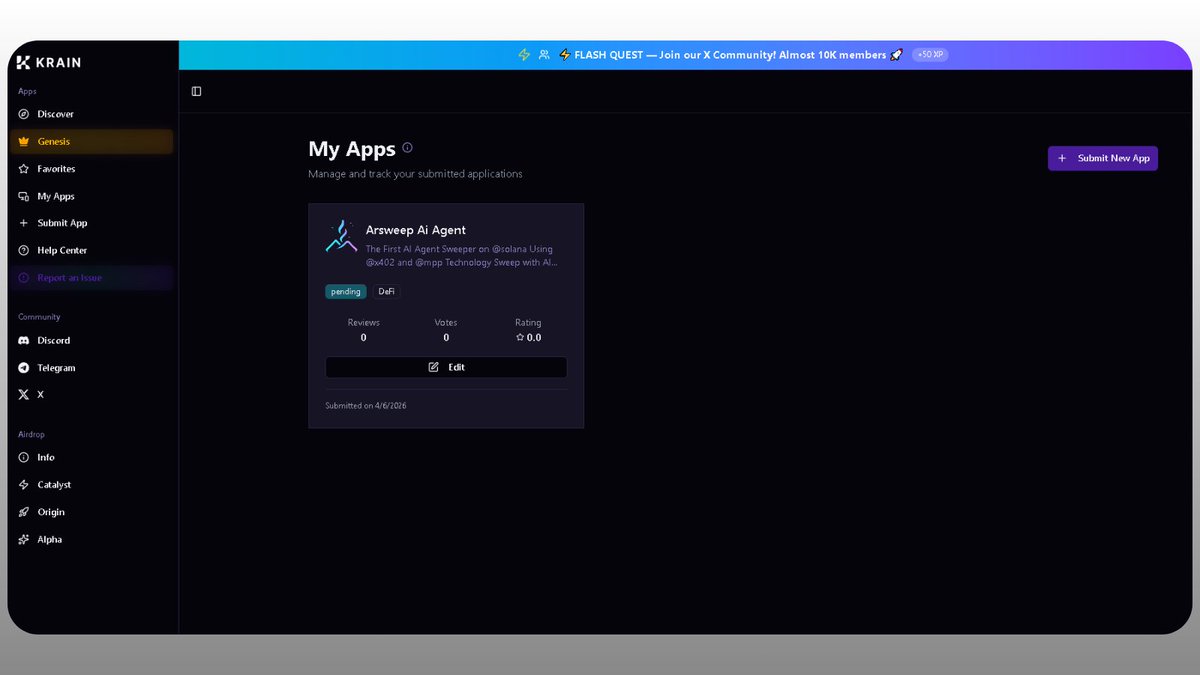Click the community people icon in banner
The height and width of the screenshot is (675, 1200).
click(544, 55)
